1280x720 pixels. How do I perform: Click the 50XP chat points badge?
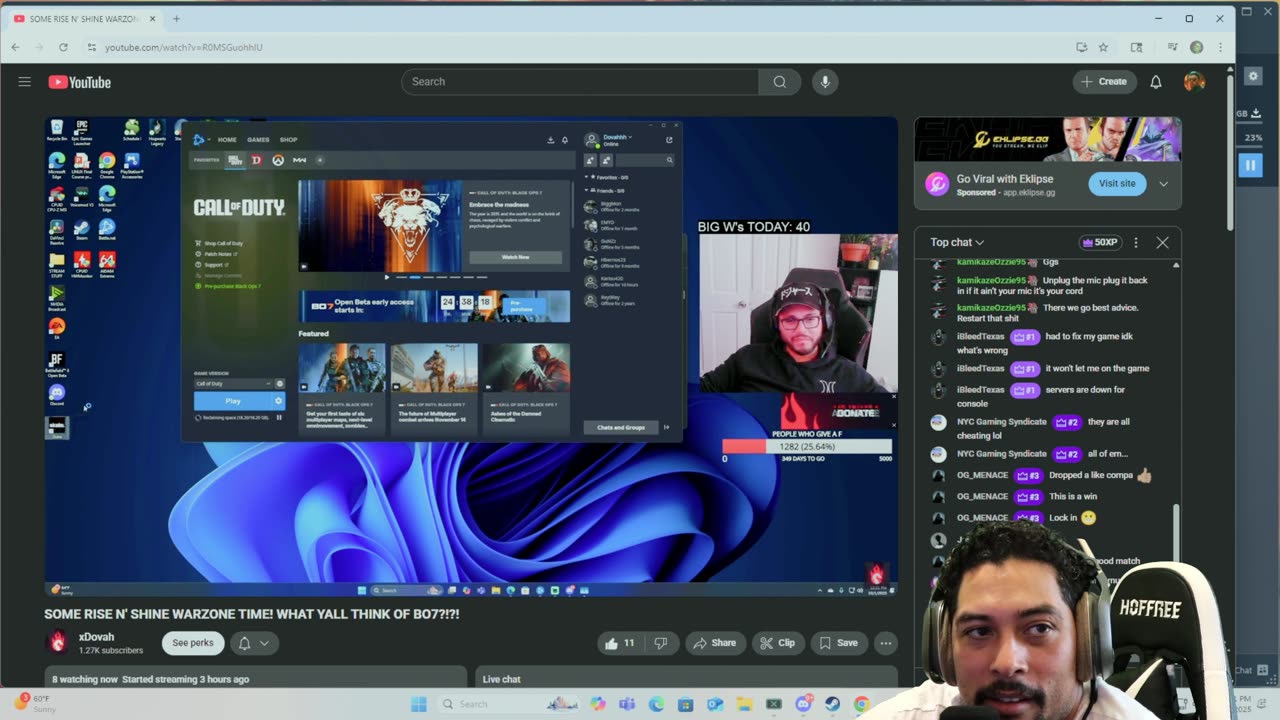pos(1099,242)
